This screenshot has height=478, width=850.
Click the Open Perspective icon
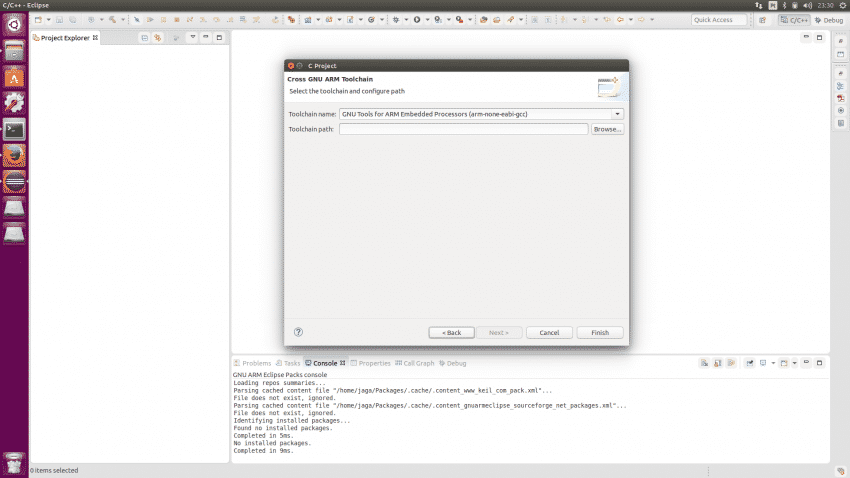tap(763, 20)
